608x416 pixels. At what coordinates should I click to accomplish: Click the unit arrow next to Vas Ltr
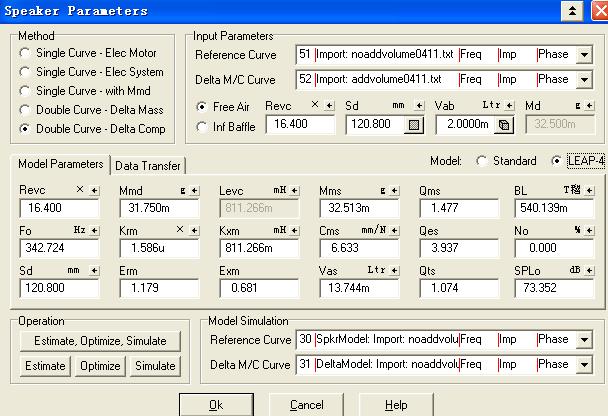coord(394,270)
